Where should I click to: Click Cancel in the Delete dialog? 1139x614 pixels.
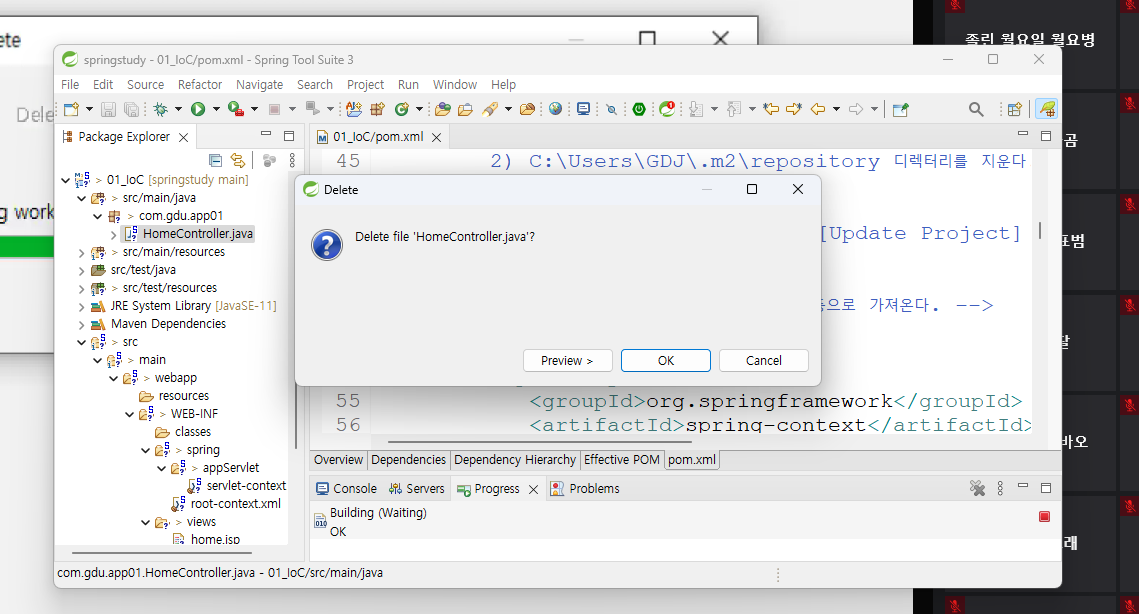763,360
